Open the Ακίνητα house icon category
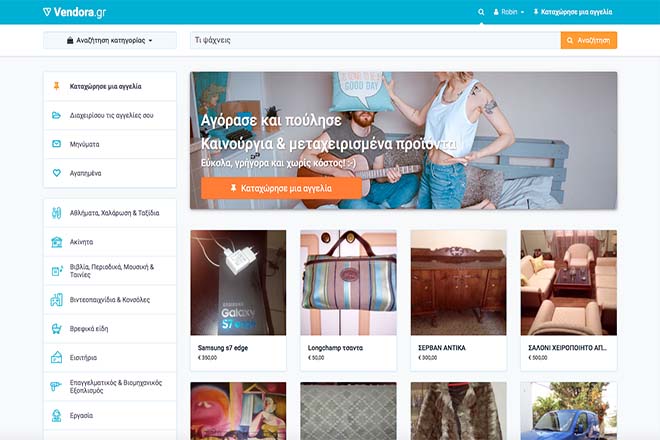The image size is (660, 440). pos(56,242)
